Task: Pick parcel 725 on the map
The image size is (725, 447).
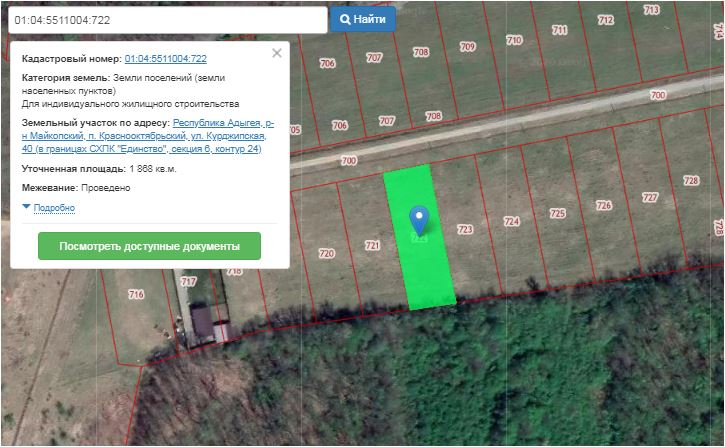Action: tap(557, 213)
